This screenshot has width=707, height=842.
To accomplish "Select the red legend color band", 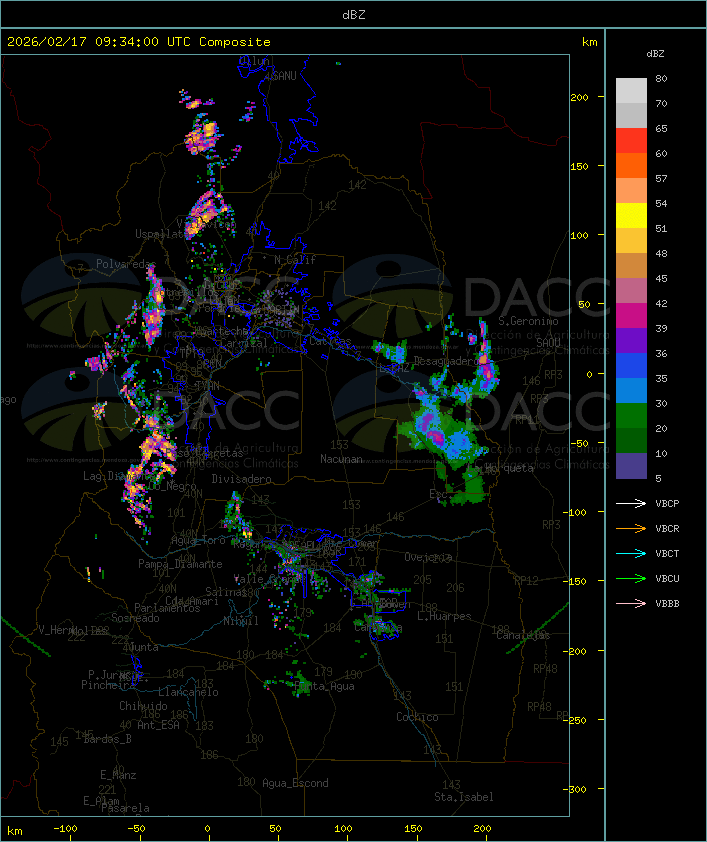I will point(631,141).
